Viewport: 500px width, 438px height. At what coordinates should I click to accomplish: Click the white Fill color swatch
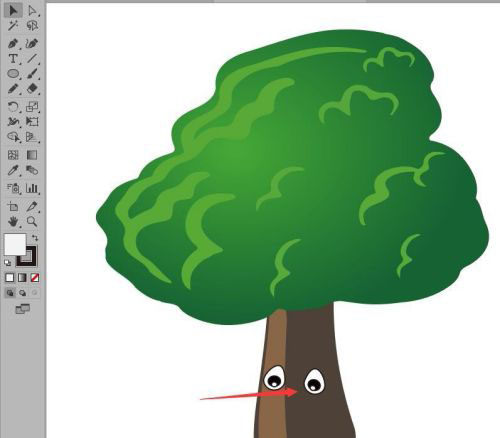[x=15, y=244]
